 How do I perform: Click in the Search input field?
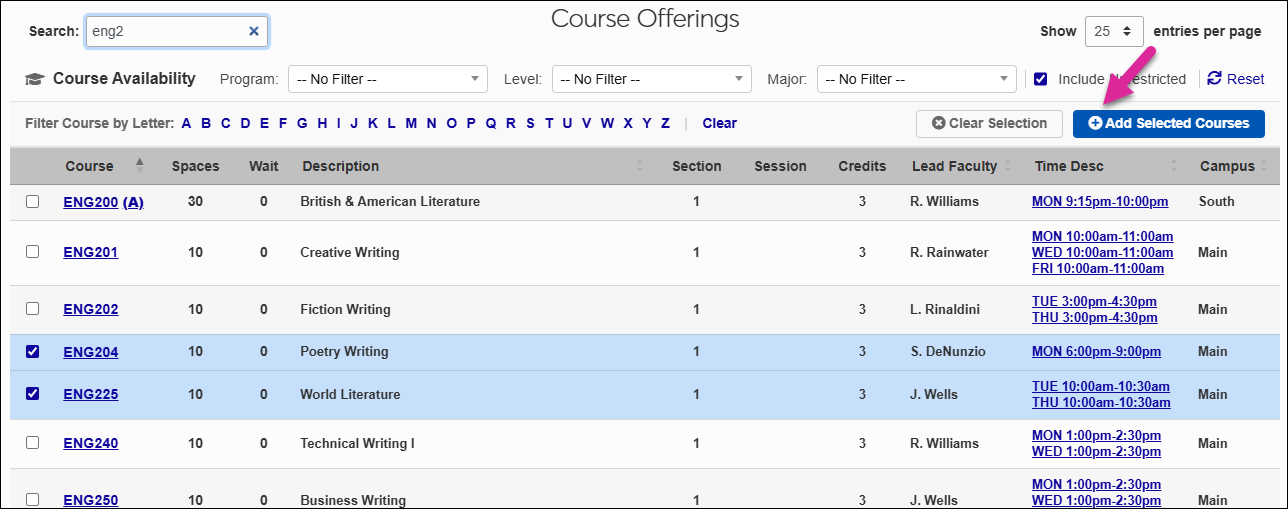pos(177,31)
